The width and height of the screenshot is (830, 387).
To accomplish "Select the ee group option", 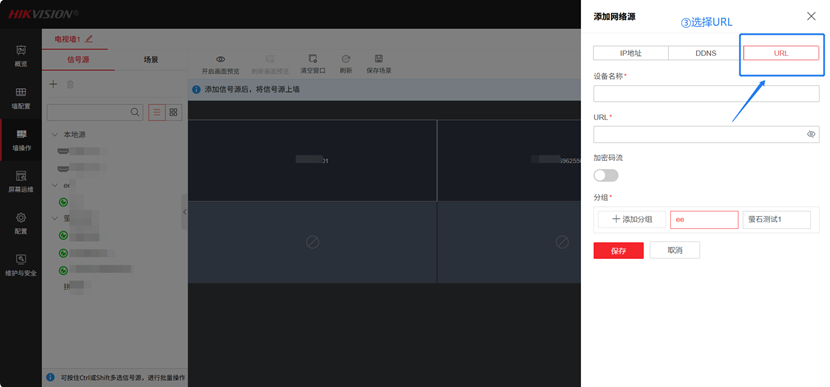I will point(704,220).
